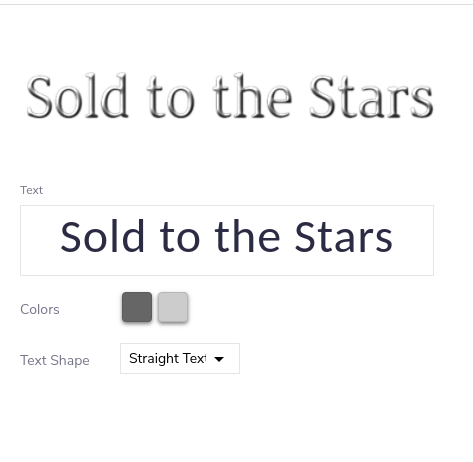The height and width of the screenshot is (462, 473).
Task: Click the word "the" in chrome preview
Action: 252,96
